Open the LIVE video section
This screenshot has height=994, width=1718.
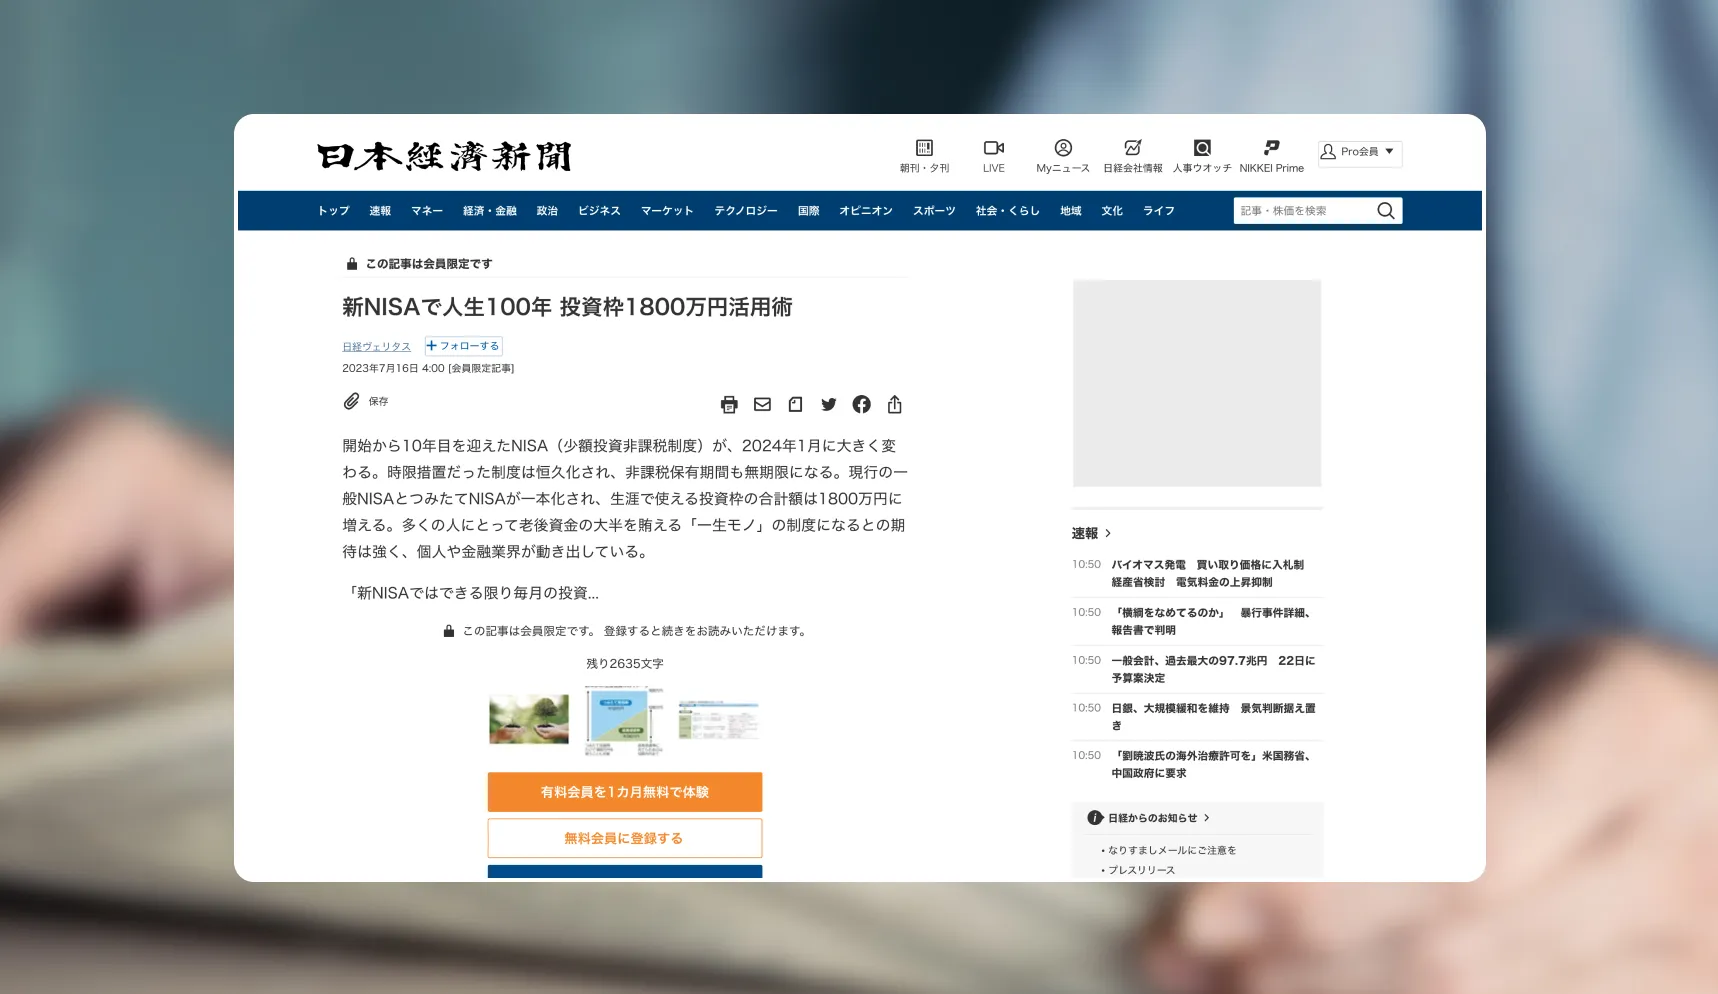[x=993, y=155]
